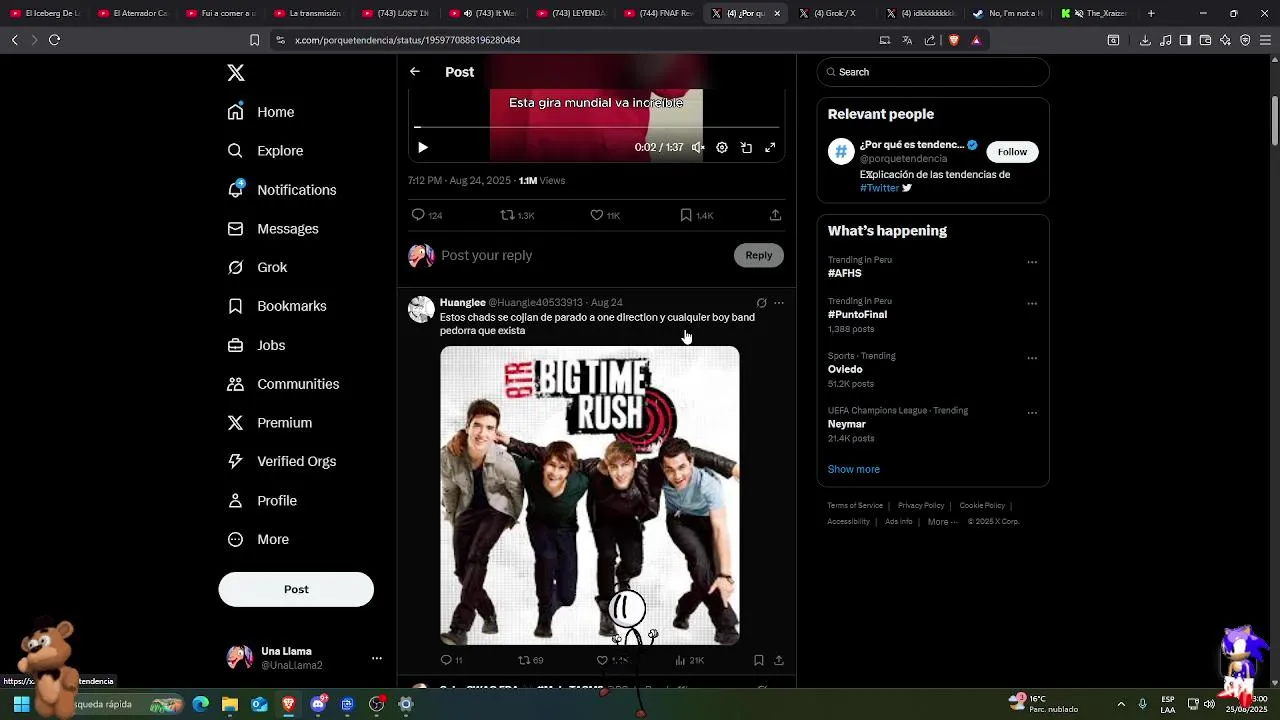Open Bookmarks in the sidebar
The image size is (1280, 720).
(277, 306)
